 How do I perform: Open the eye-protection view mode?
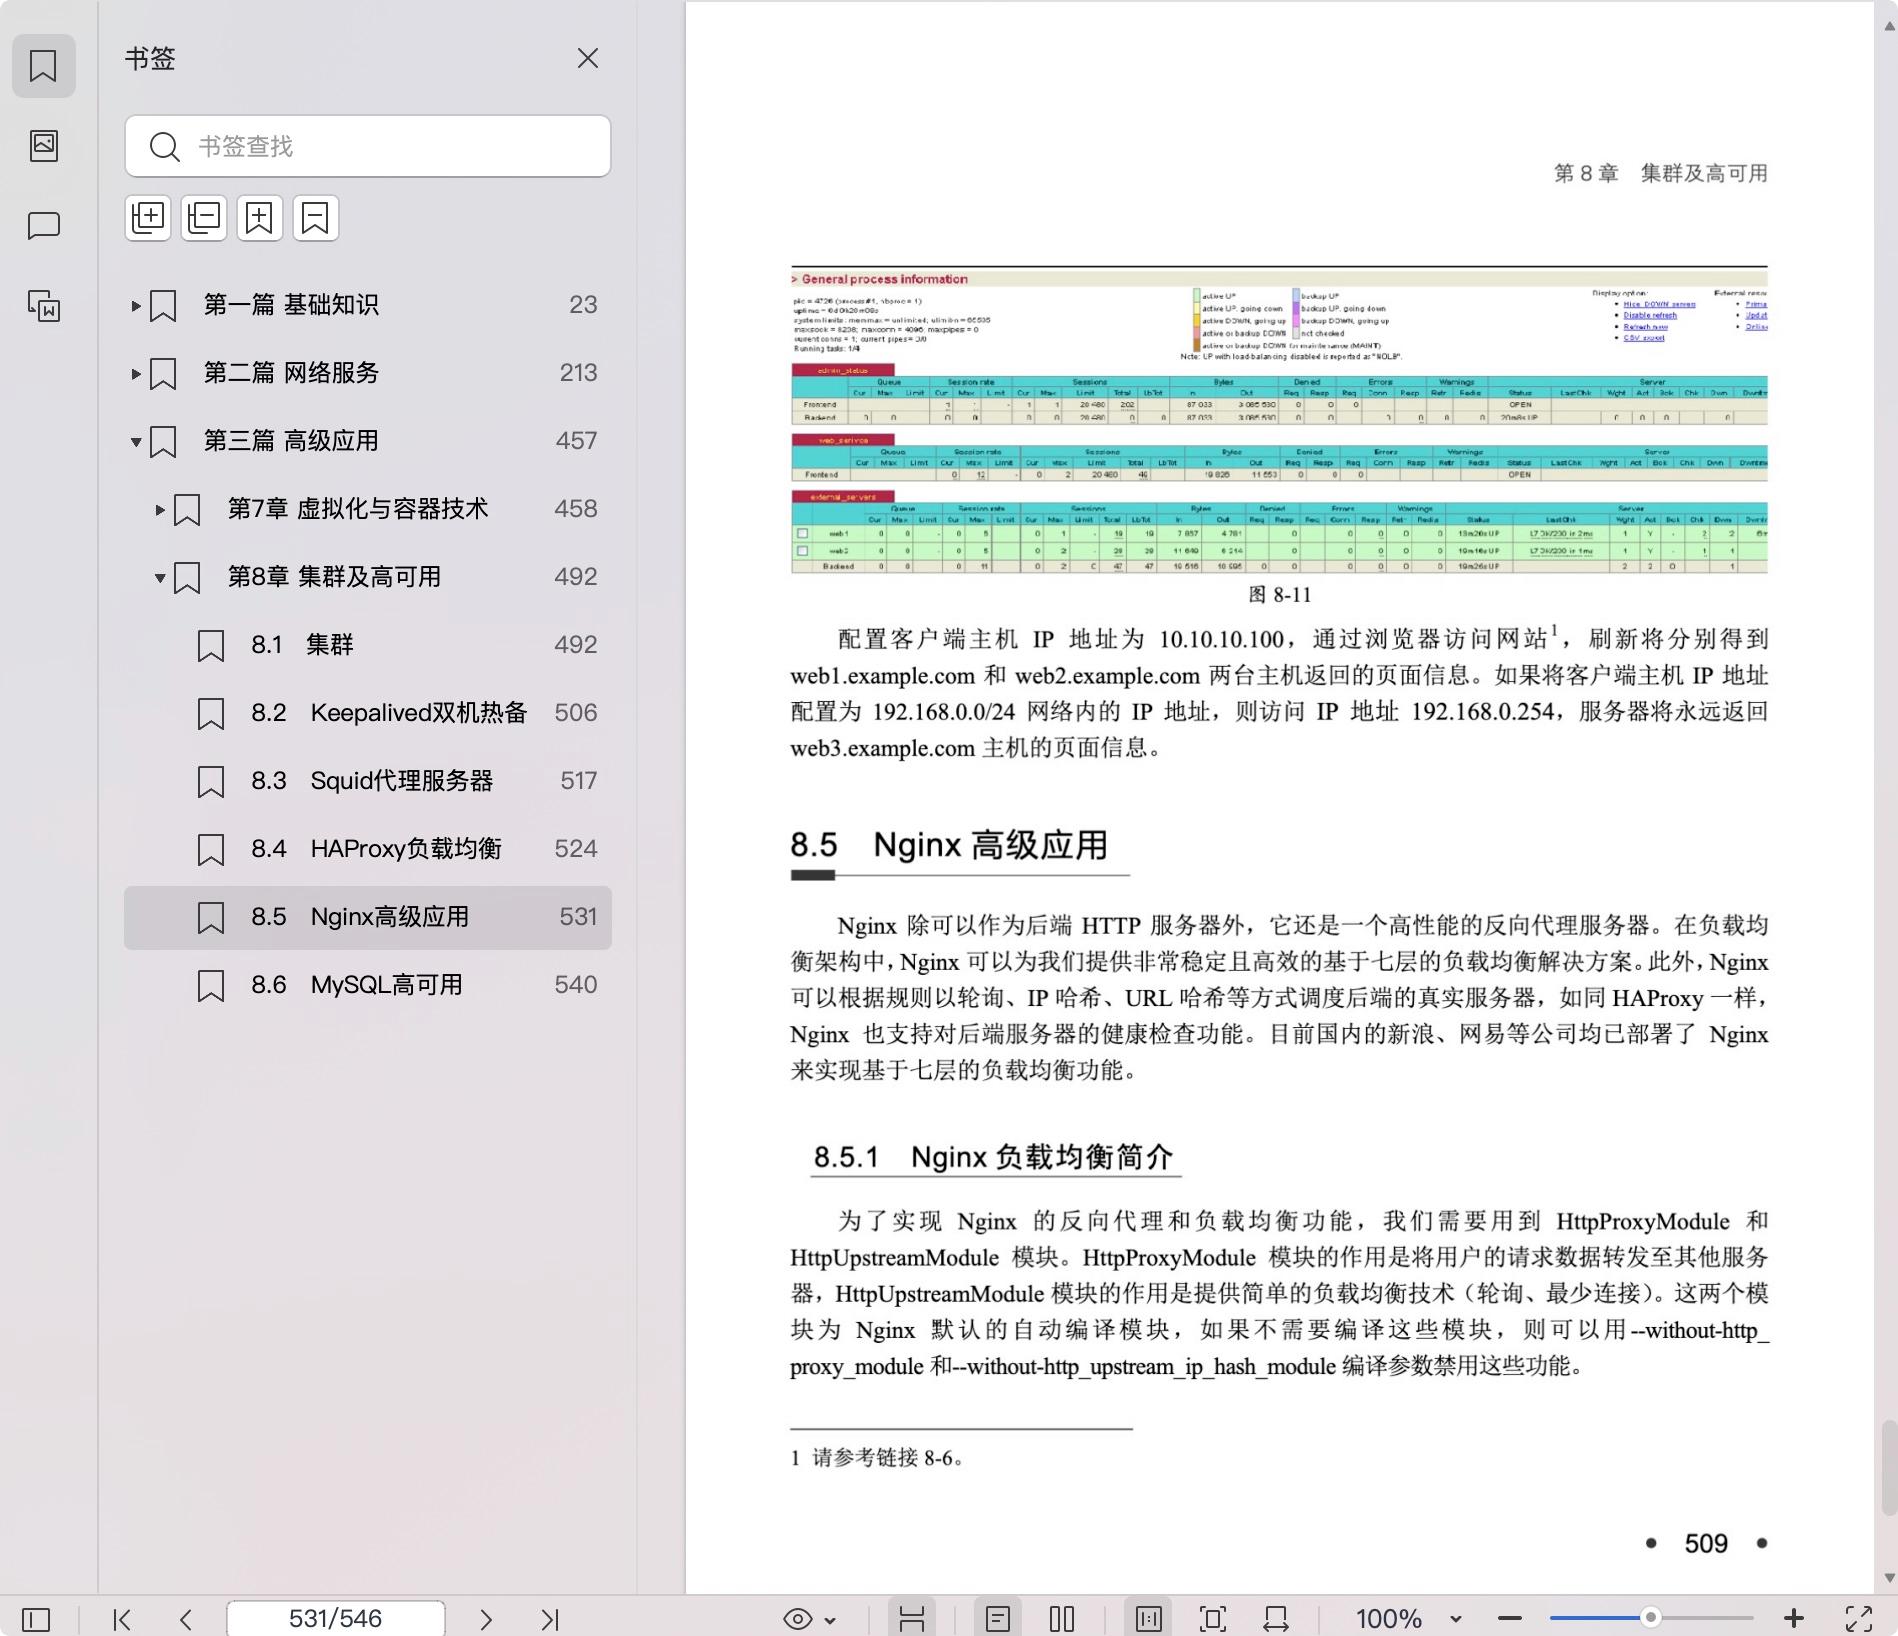pos(798,1618)
